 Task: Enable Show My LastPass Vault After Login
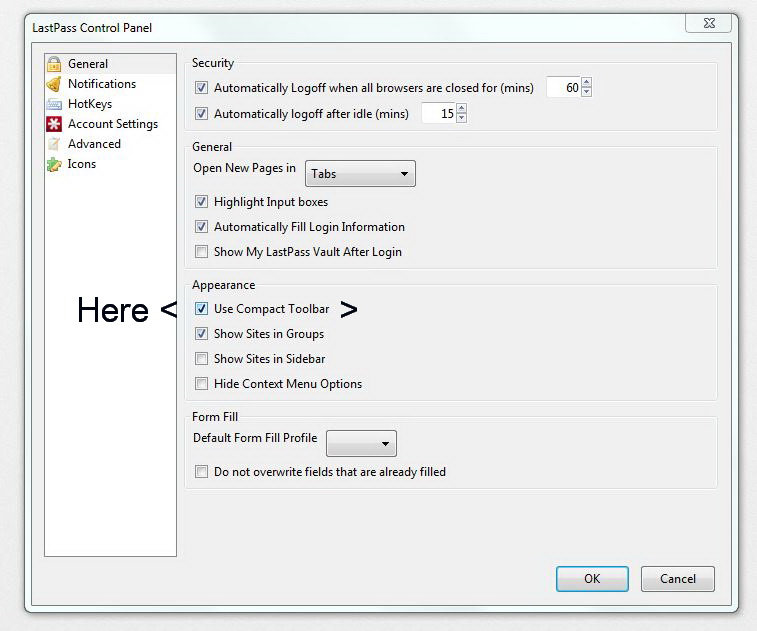[x=201, y=252]
